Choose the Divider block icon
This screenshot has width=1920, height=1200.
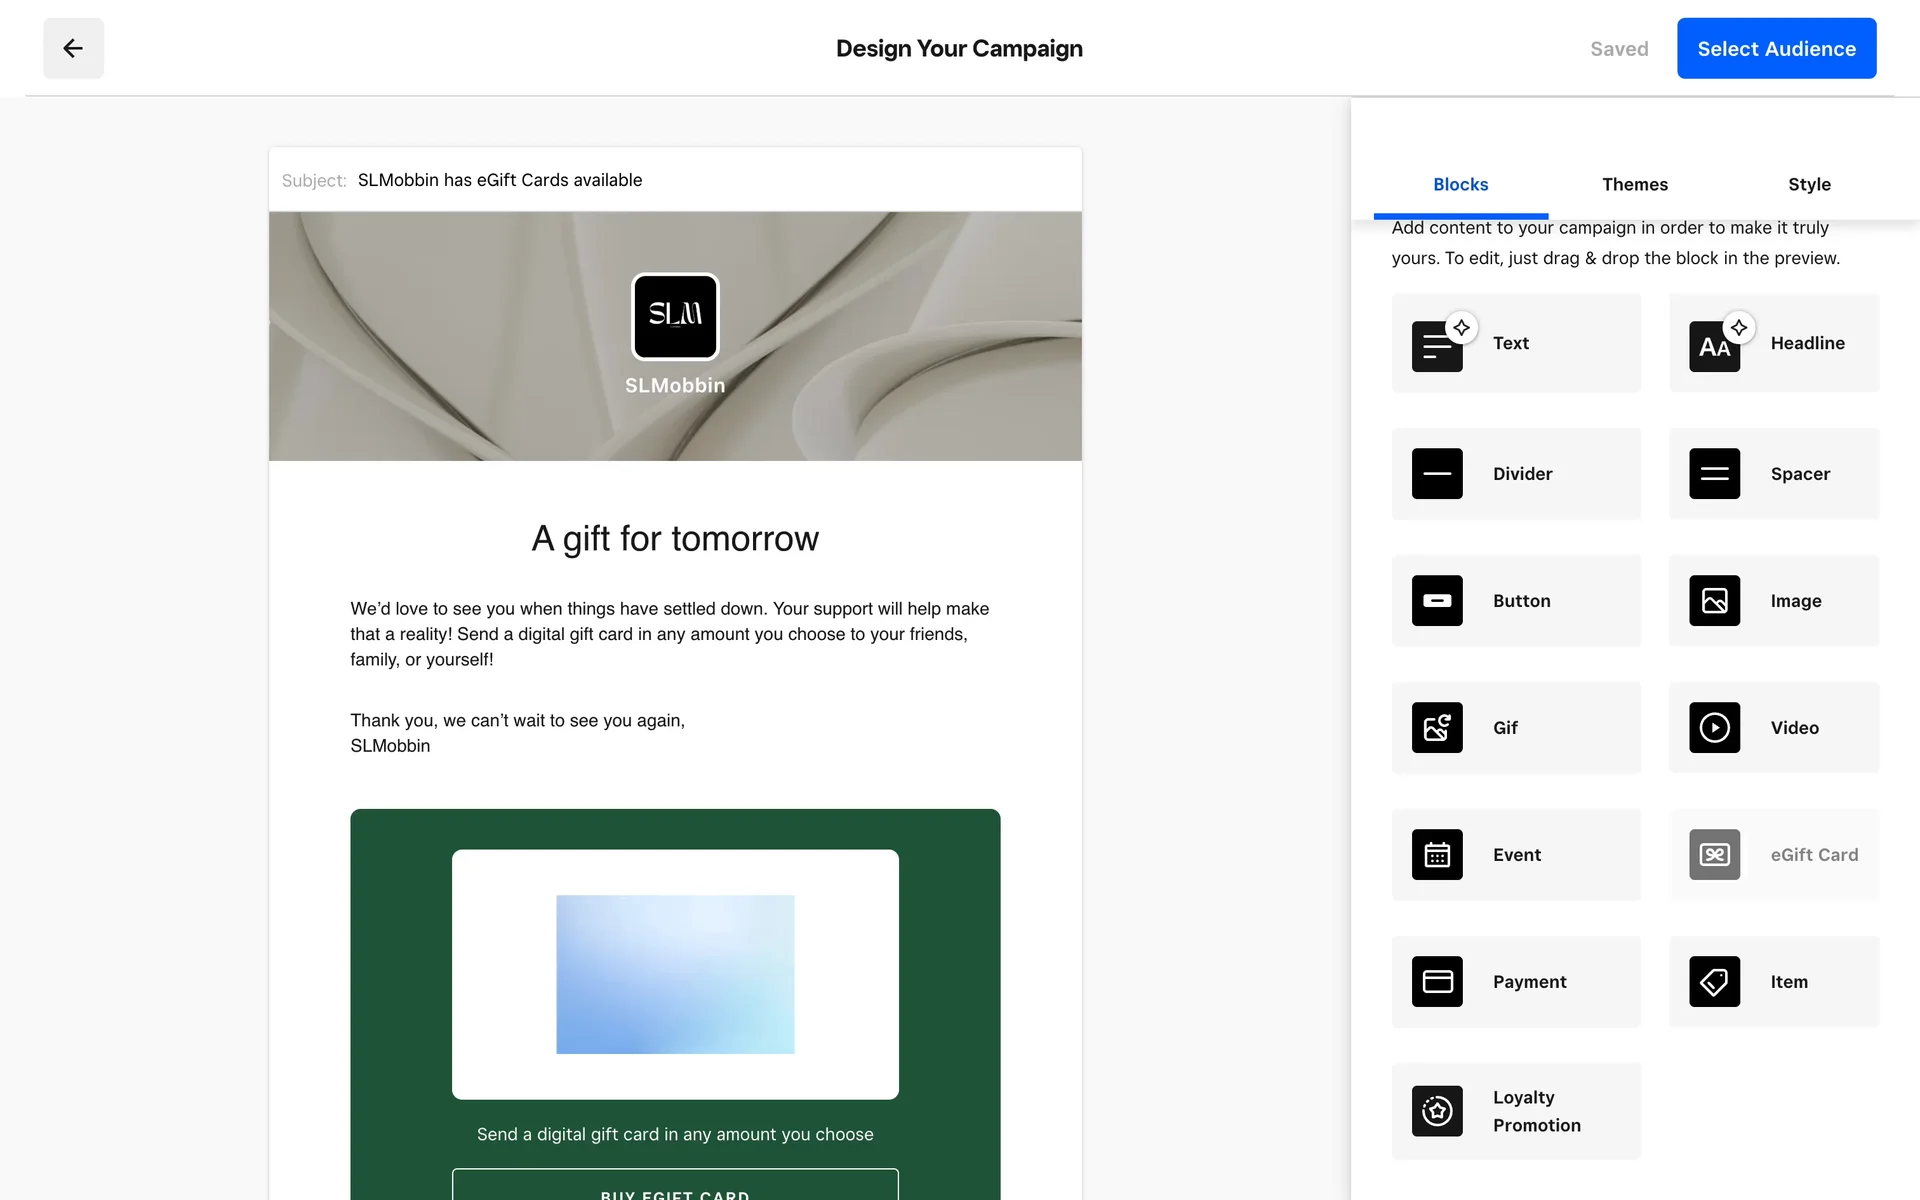pyautogui.click(x=1437, y=474)
